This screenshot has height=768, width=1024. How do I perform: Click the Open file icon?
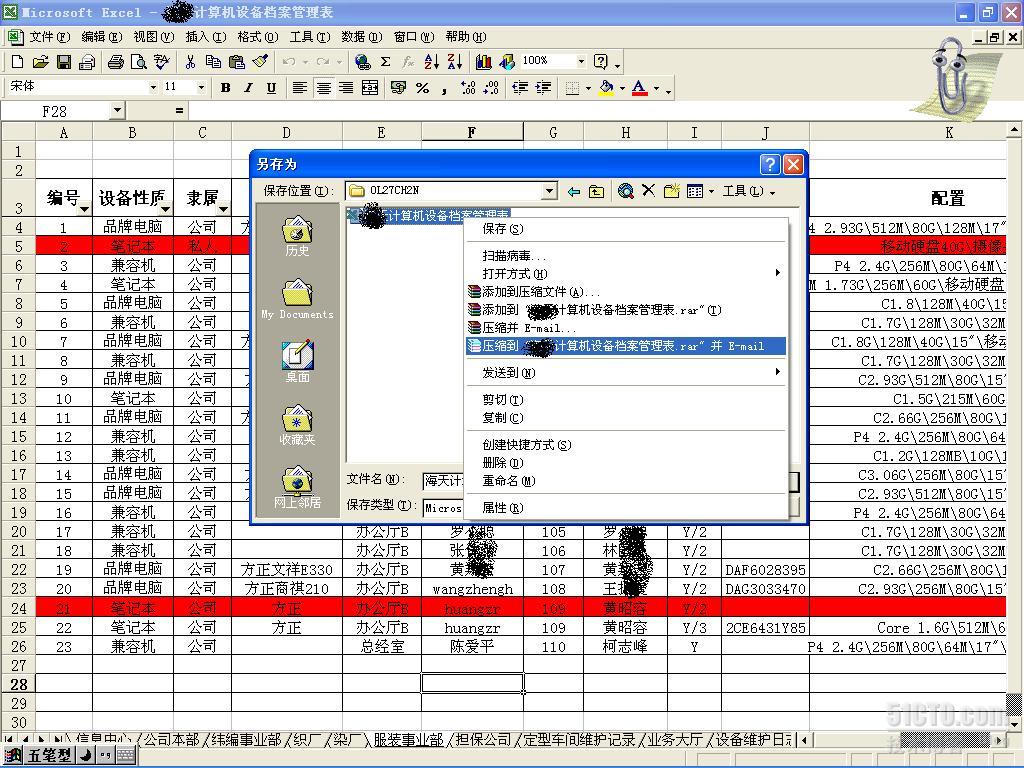click(x=40, y=62)
